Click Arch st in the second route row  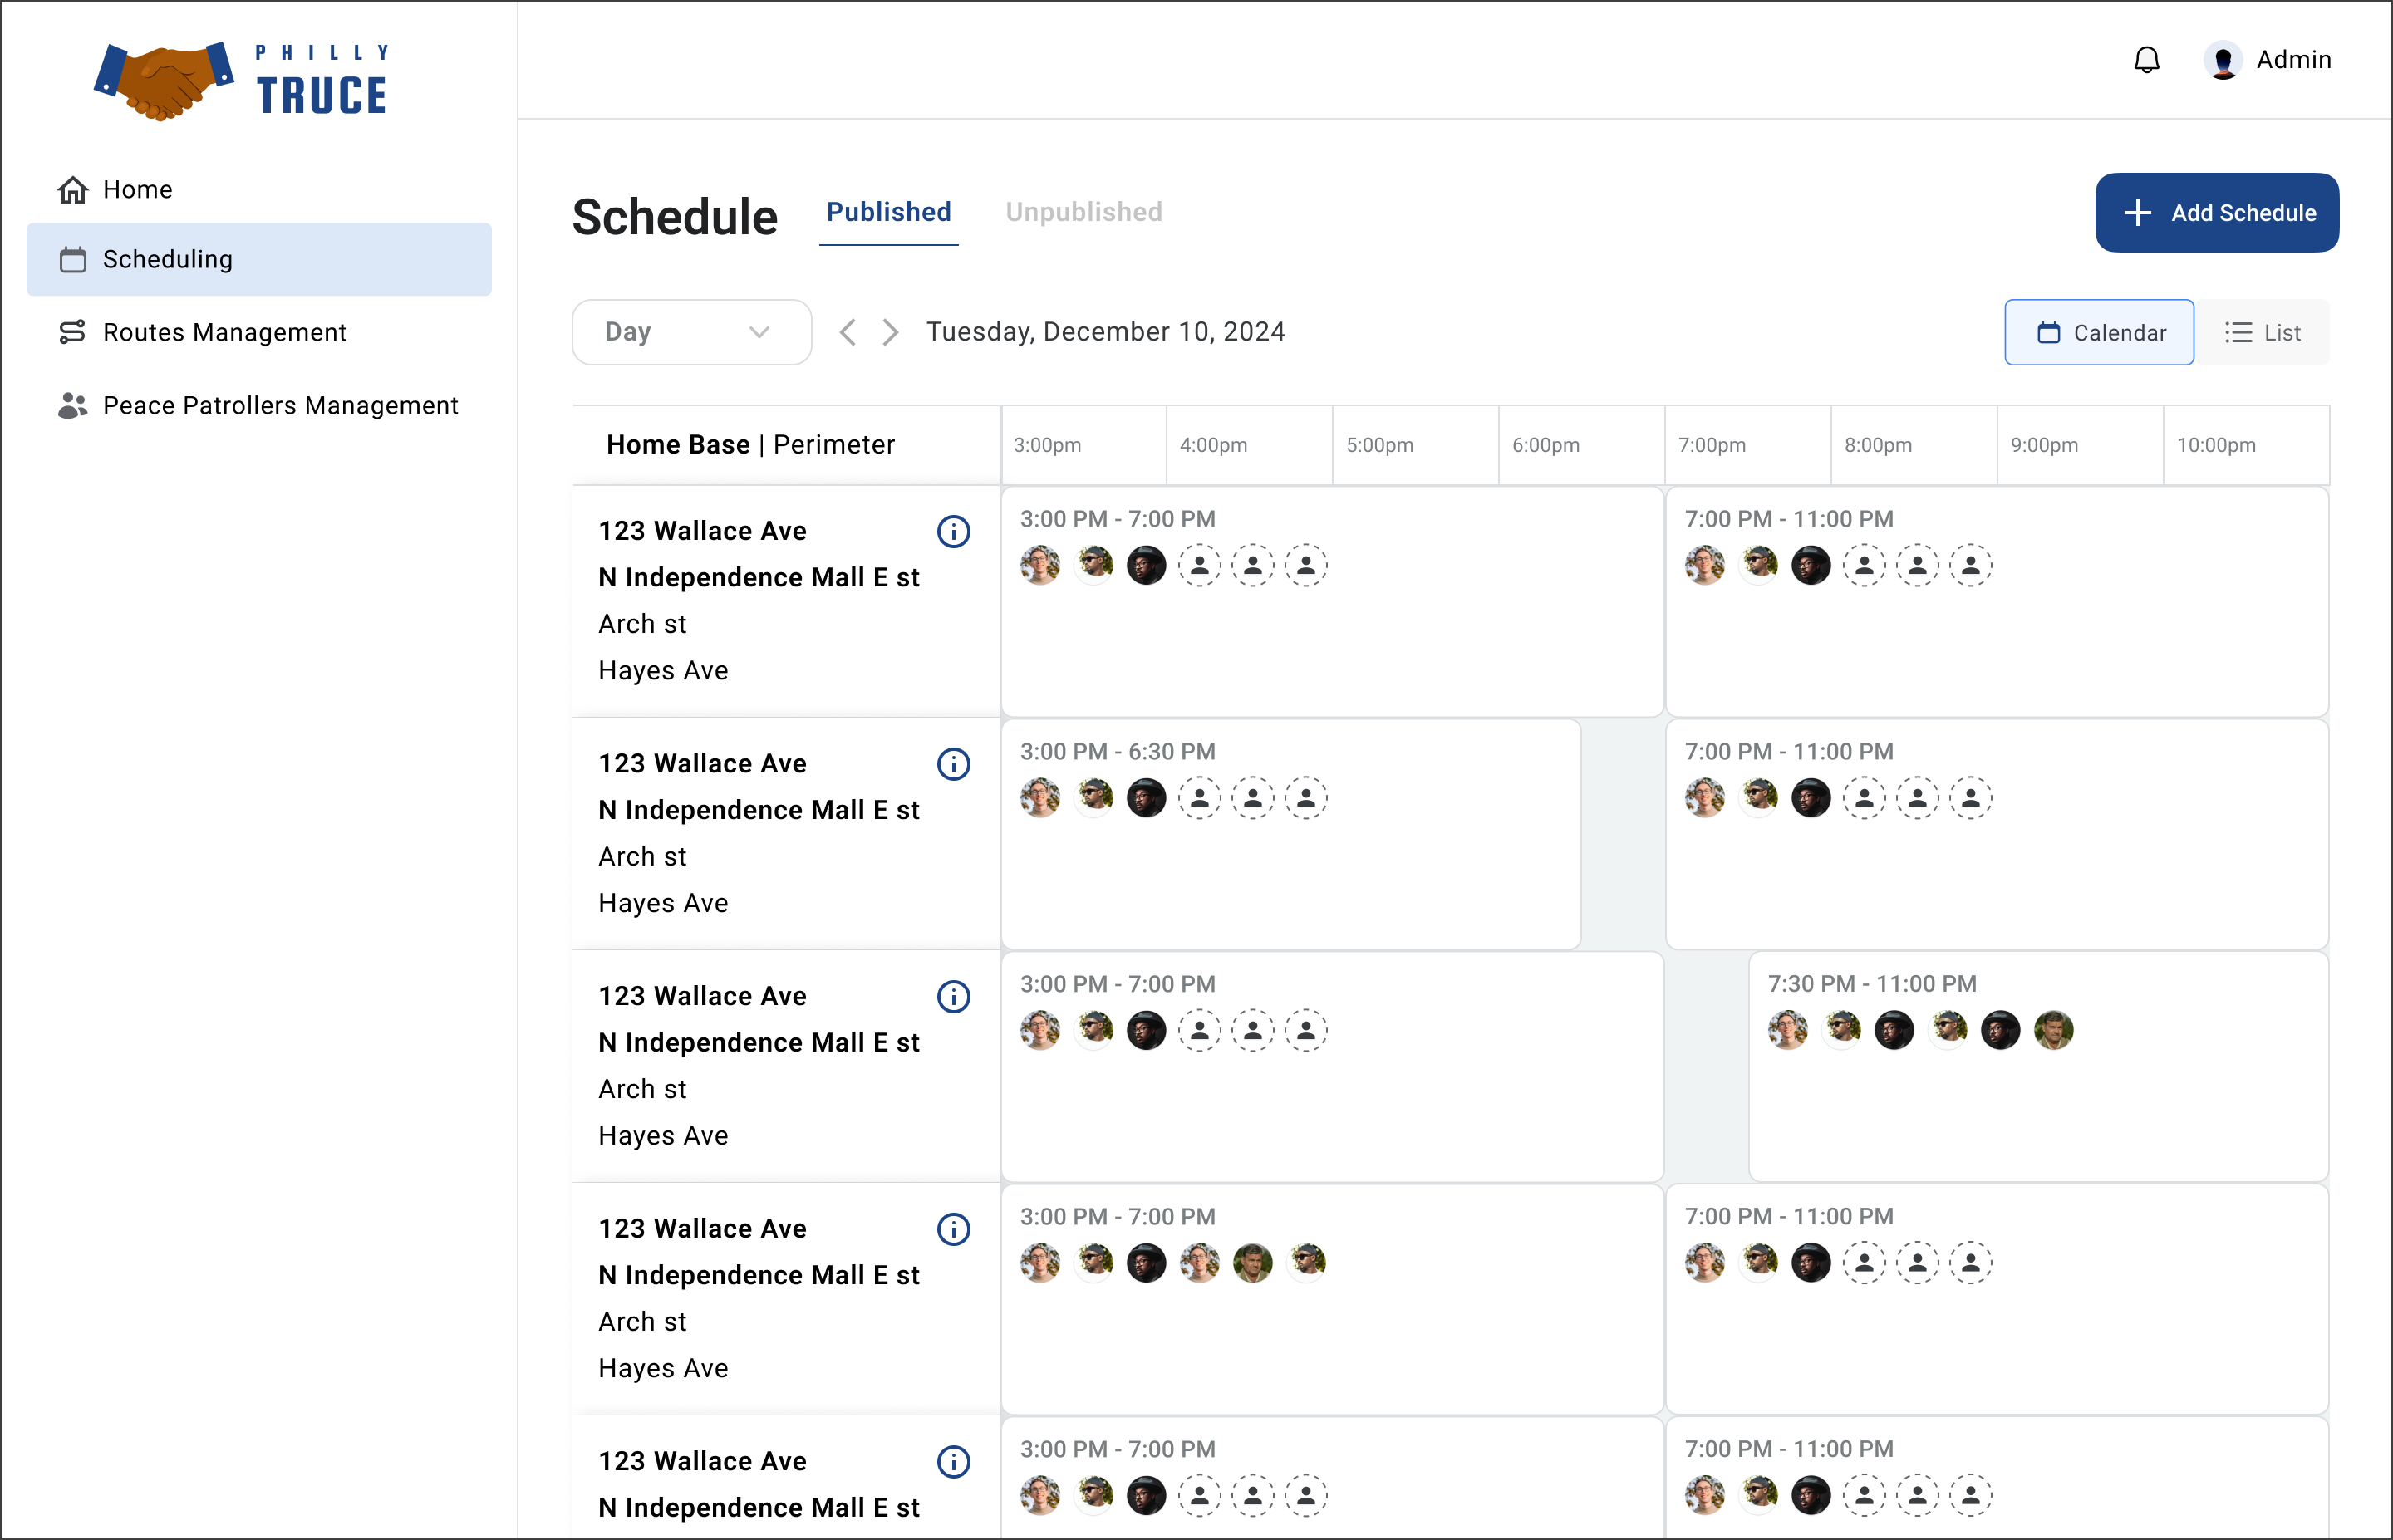642,857
